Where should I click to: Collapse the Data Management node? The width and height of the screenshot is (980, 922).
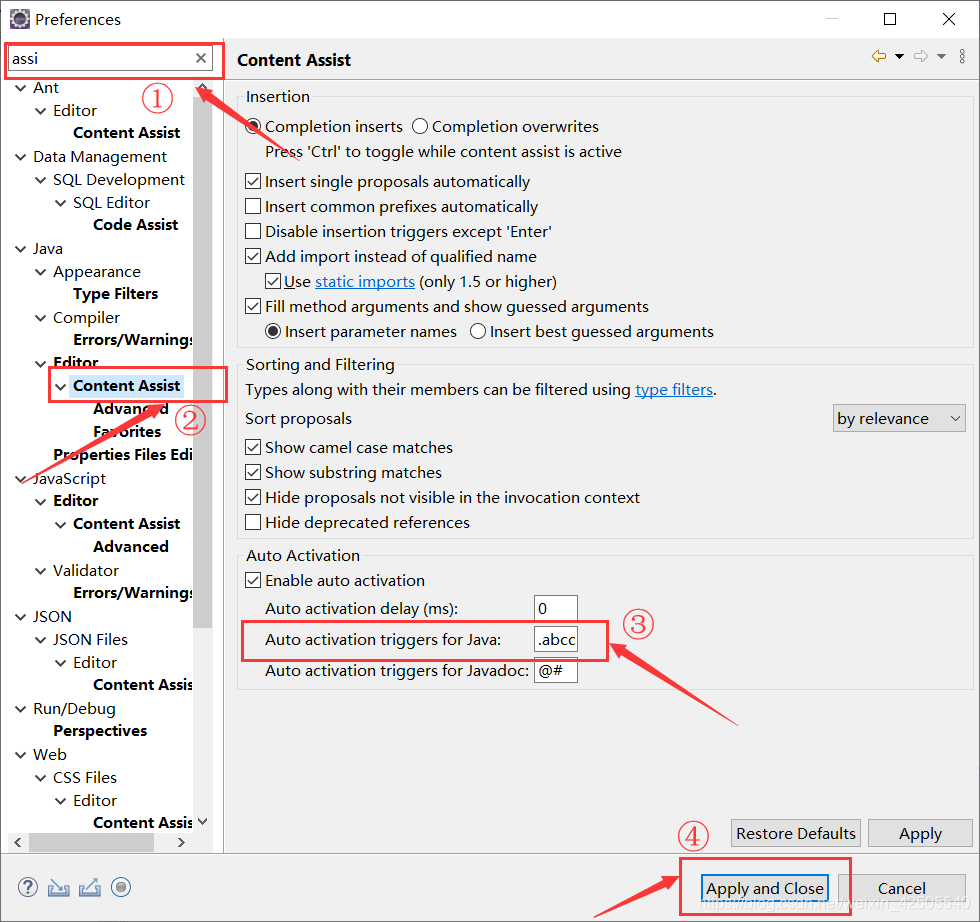tap(21, 157)
